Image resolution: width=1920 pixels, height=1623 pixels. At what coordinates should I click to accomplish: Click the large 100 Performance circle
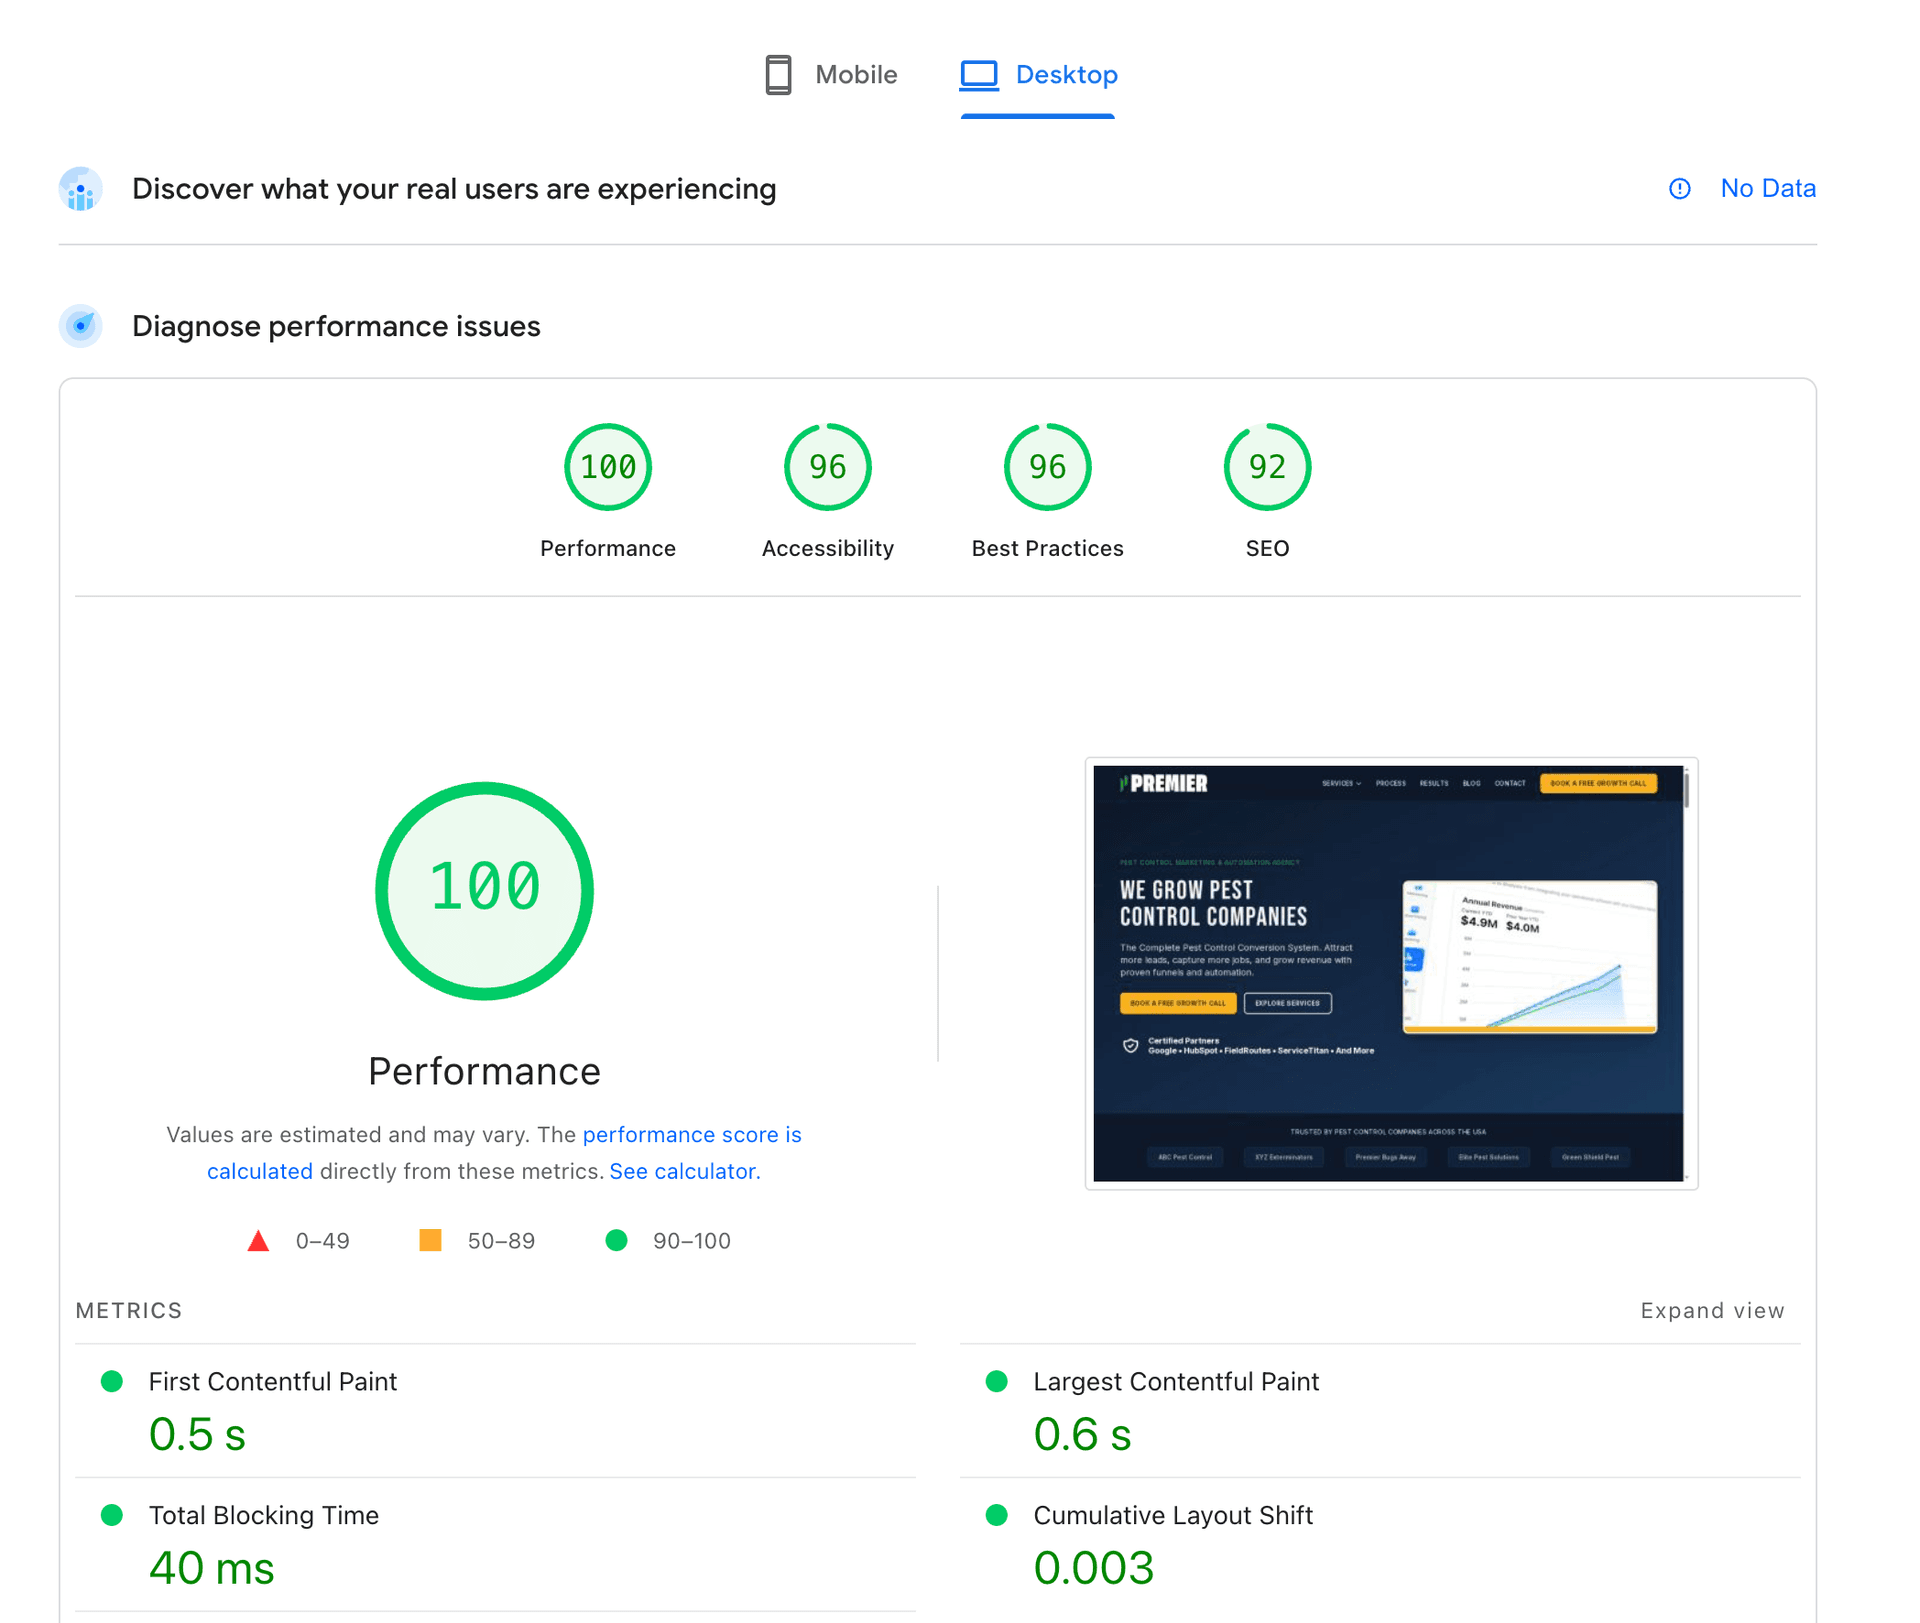(484, 890)
